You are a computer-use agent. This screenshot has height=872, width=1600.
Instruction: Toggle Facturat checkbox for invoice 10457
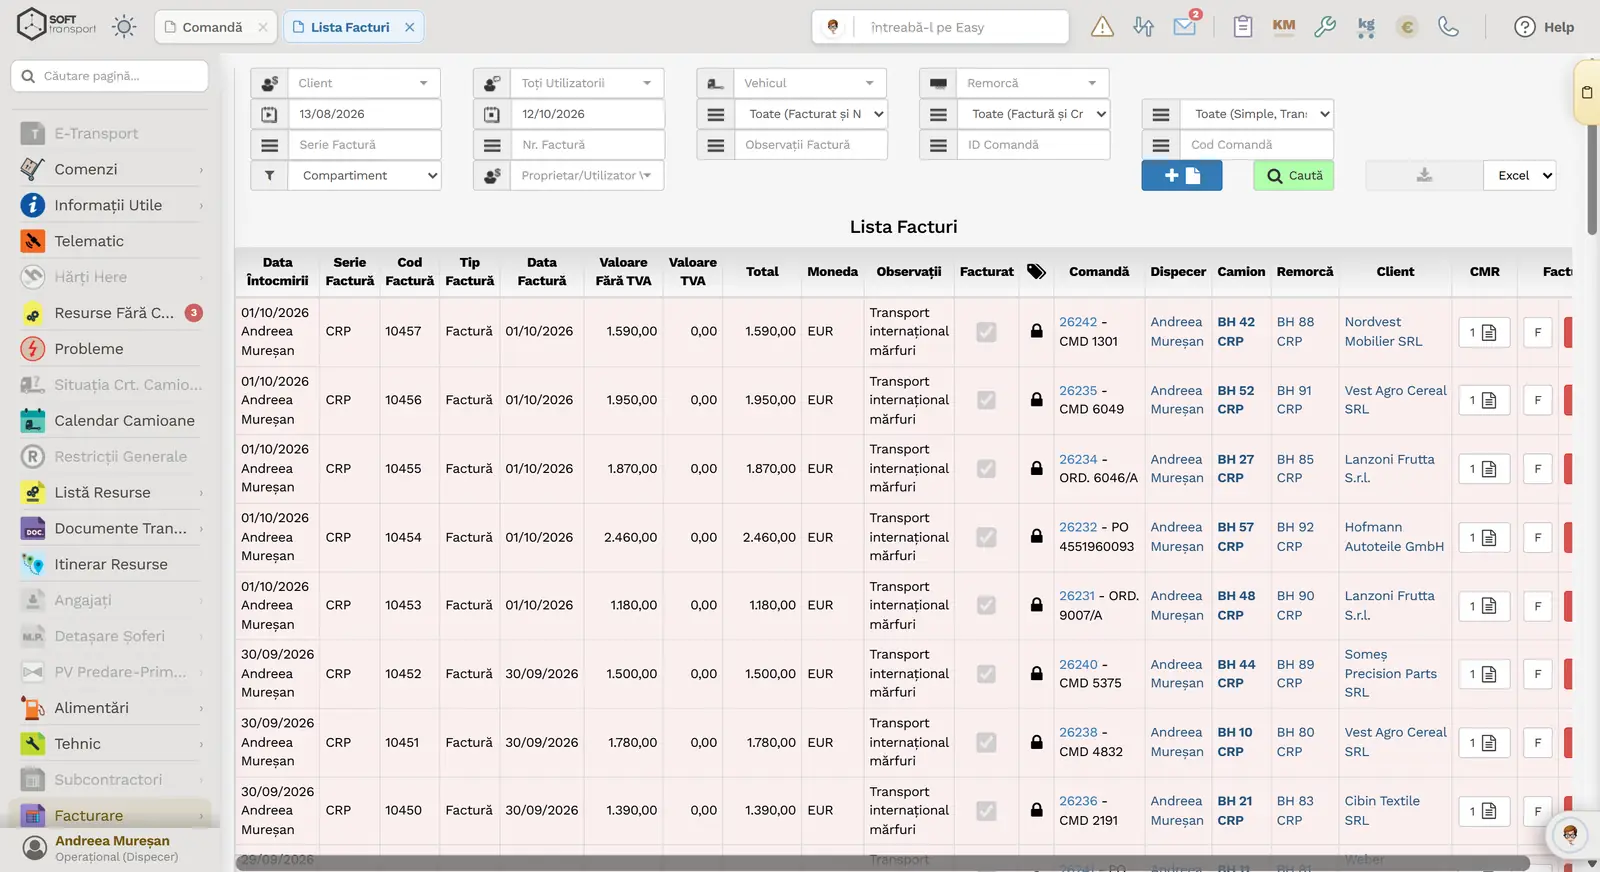[x=986, y=332]
